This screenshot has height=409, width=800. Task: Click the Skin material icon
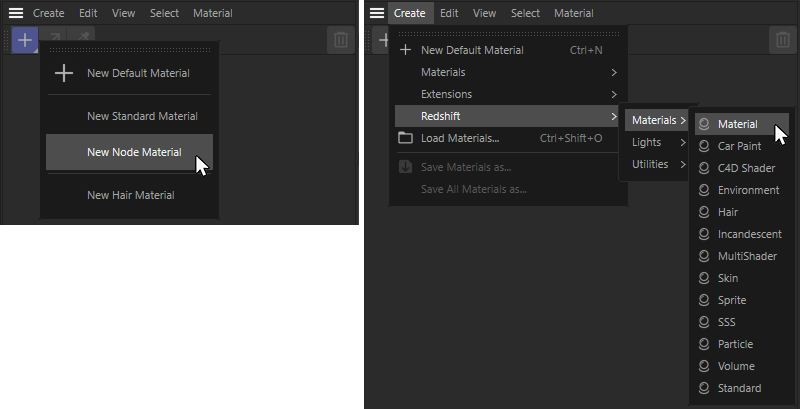pos(704,278)
